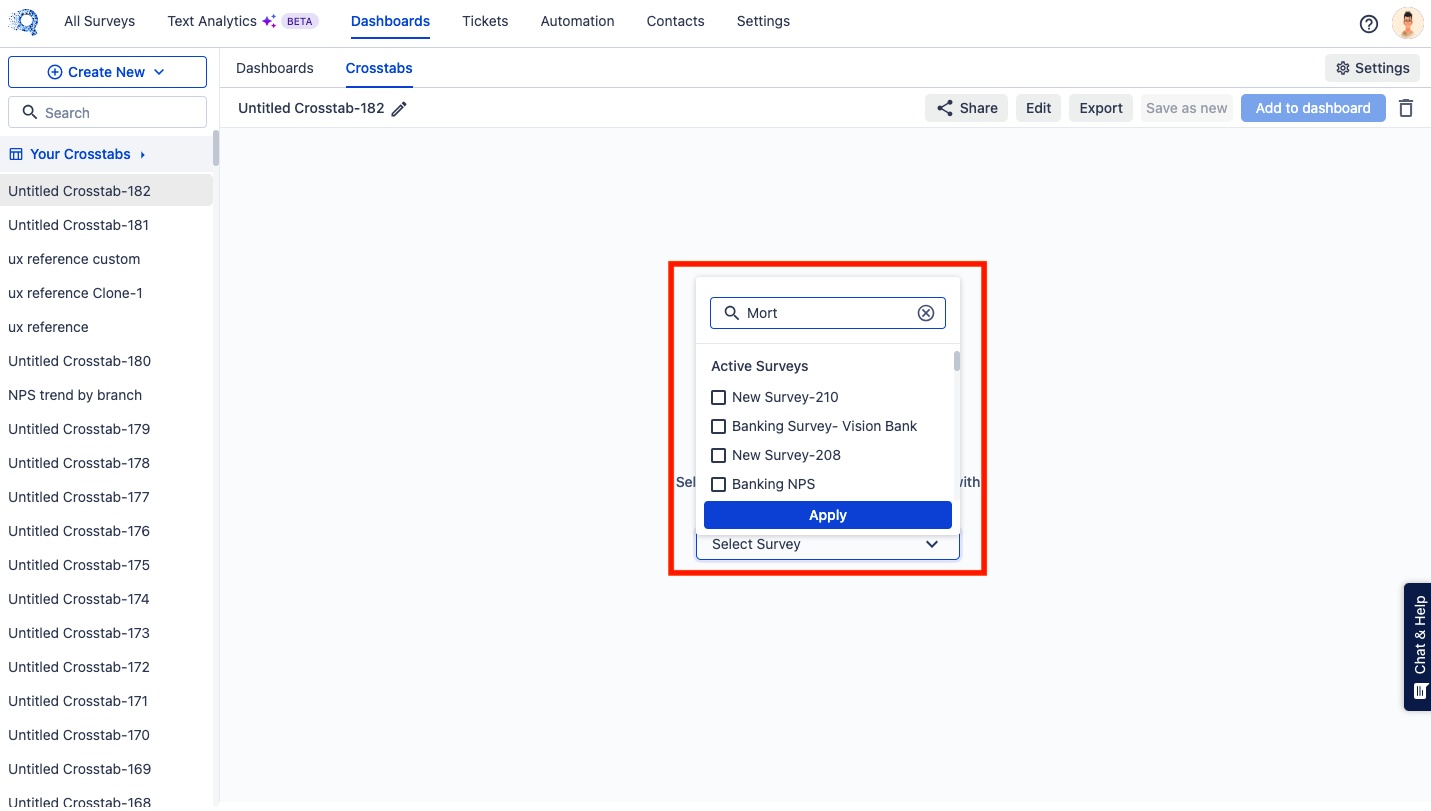The height and width of the screenshot is (811, 1431).
Task: Open the help question mark icon
Action: click(x=1369, y=24)
